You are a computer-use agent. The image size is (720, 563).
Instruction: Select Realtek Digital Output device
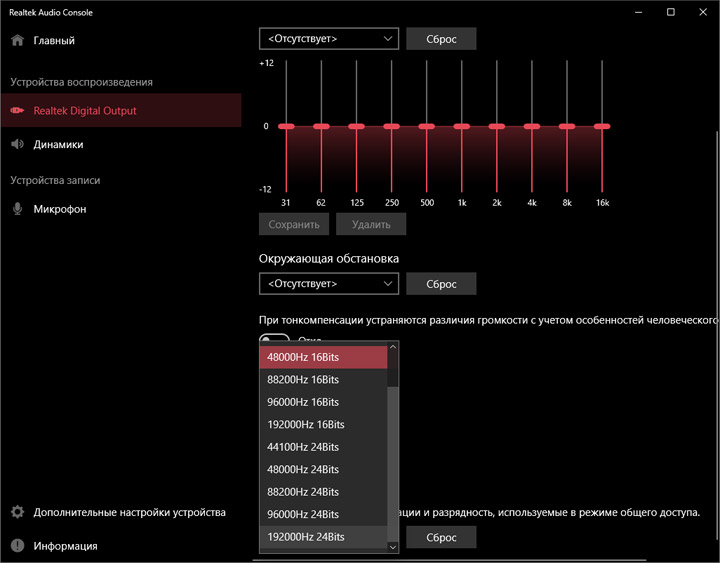click(x=121, y=110)
